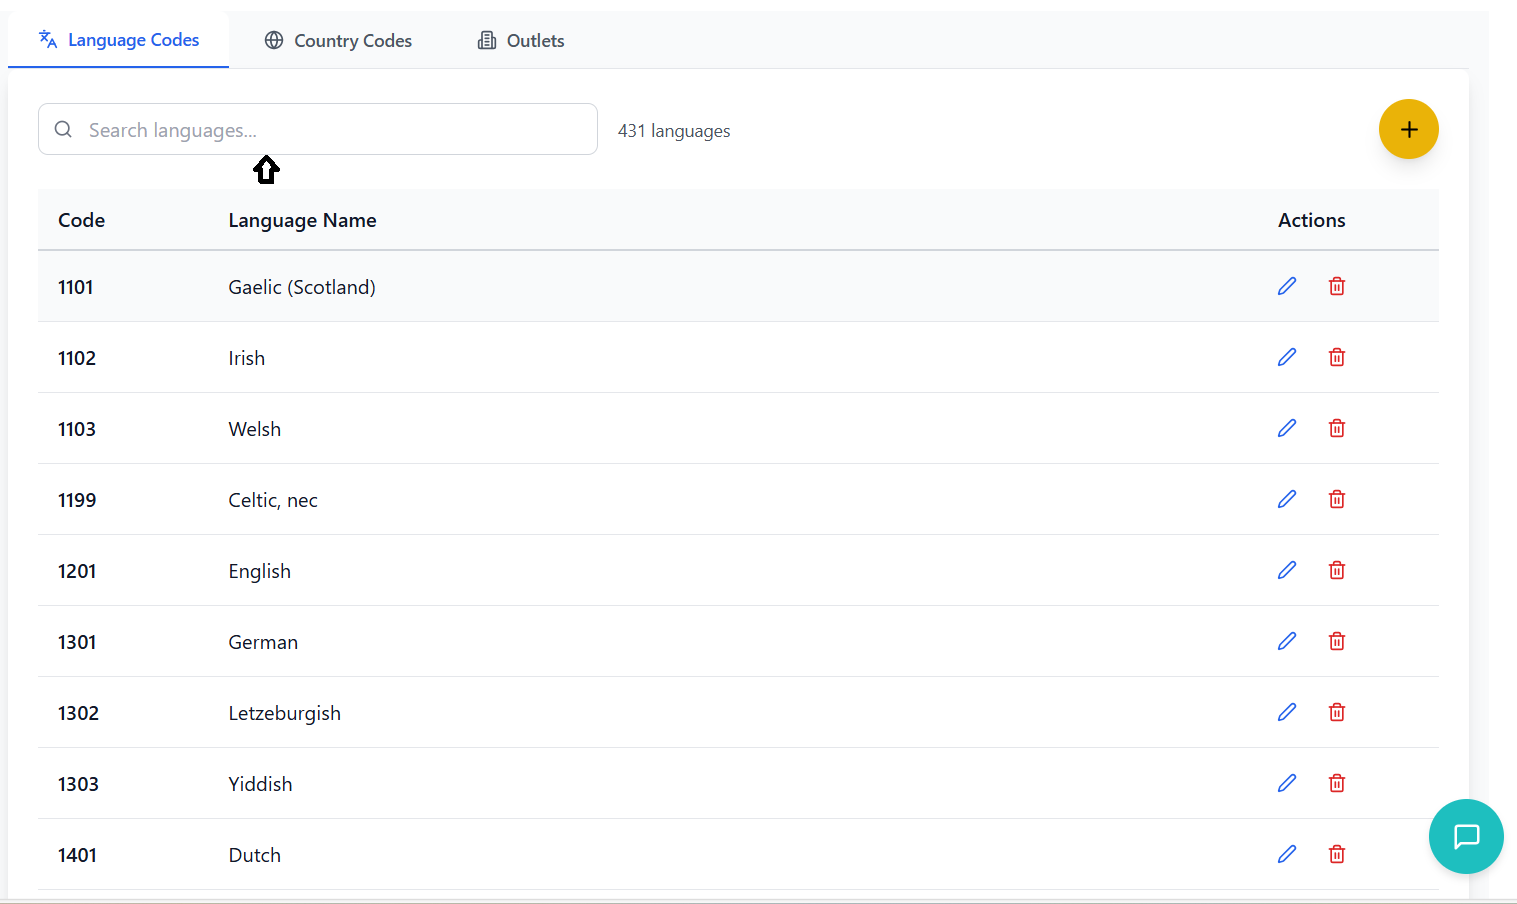Image resolution: width=1517 pixels, height=904 pixels.
Task: Add a new language with plus button
Action: [1408, 129]
